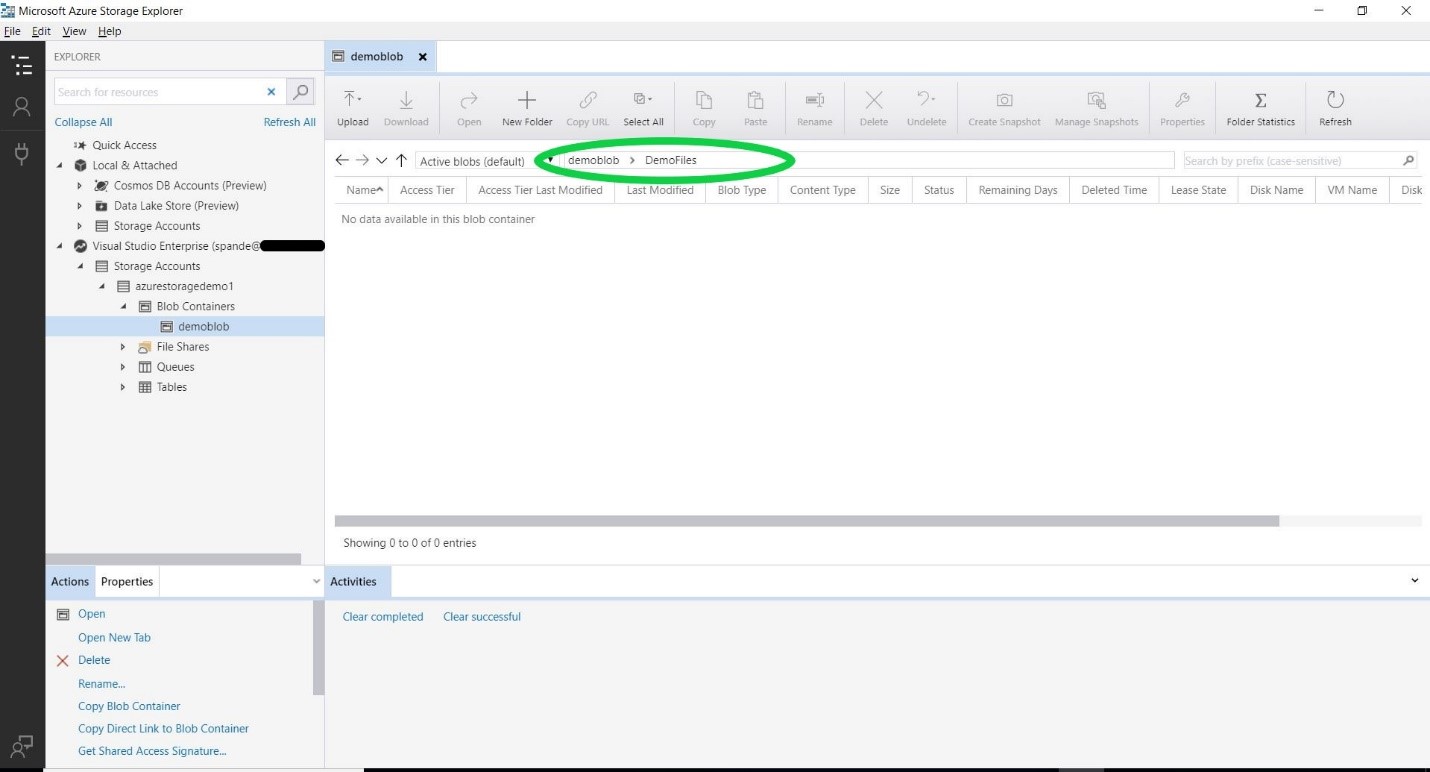
Task: Open the Active blobs (default) dropdown
Action: (485, 161)
